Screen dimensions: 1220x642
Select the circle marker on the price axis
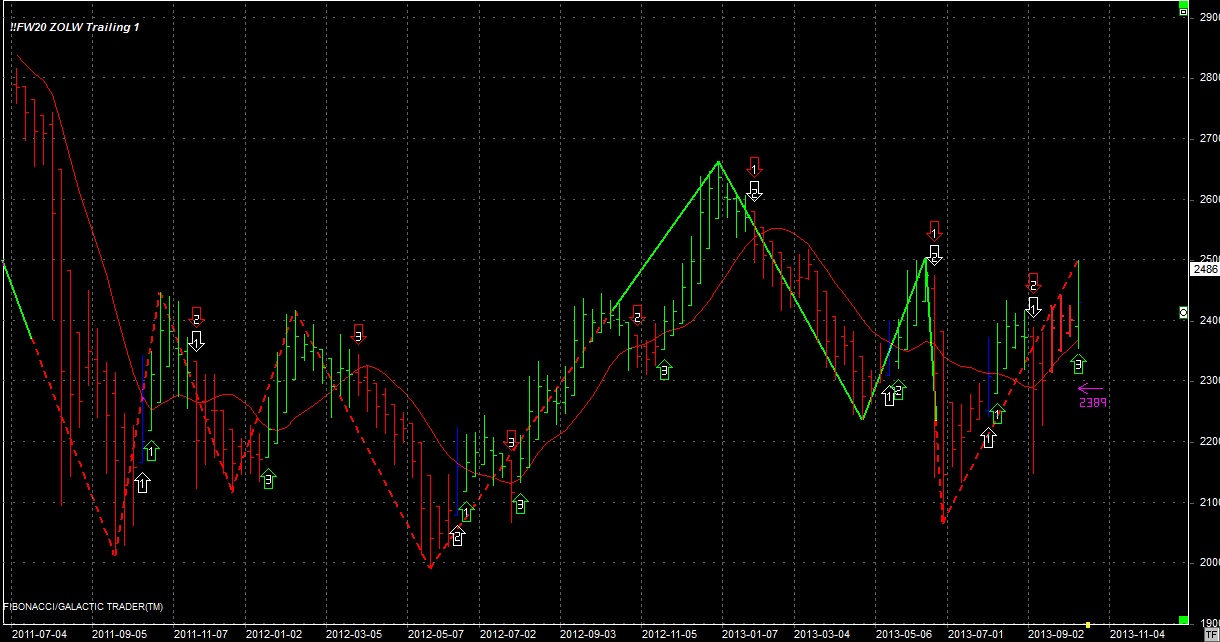(x=1183, y=313)
